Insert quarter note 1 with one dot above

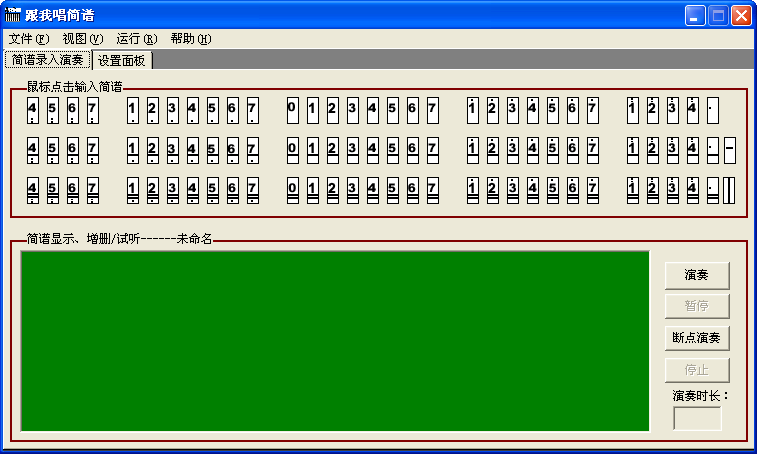[473, 111]
